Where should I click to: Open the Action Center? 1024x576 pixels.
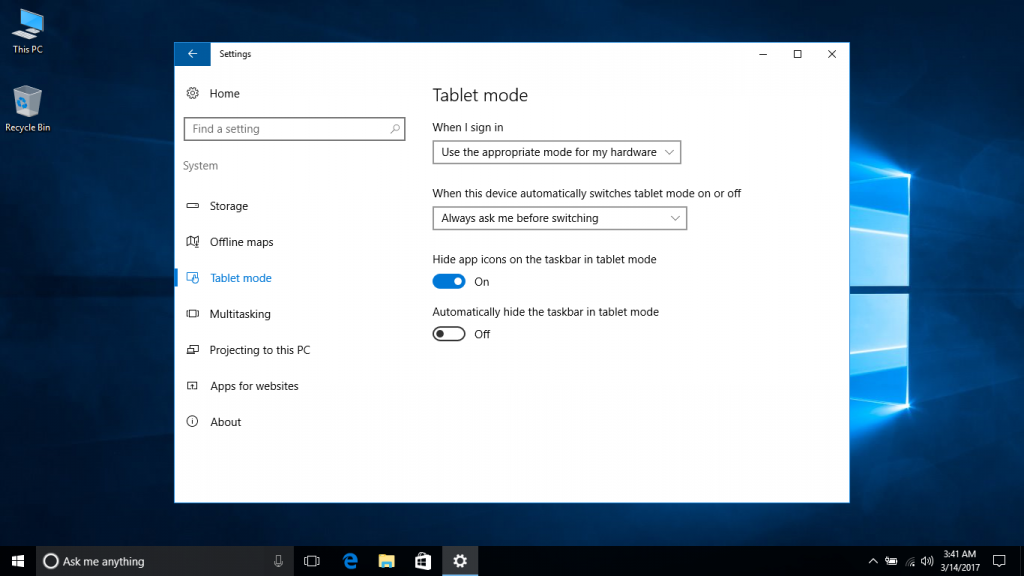[x=999, y=561]
